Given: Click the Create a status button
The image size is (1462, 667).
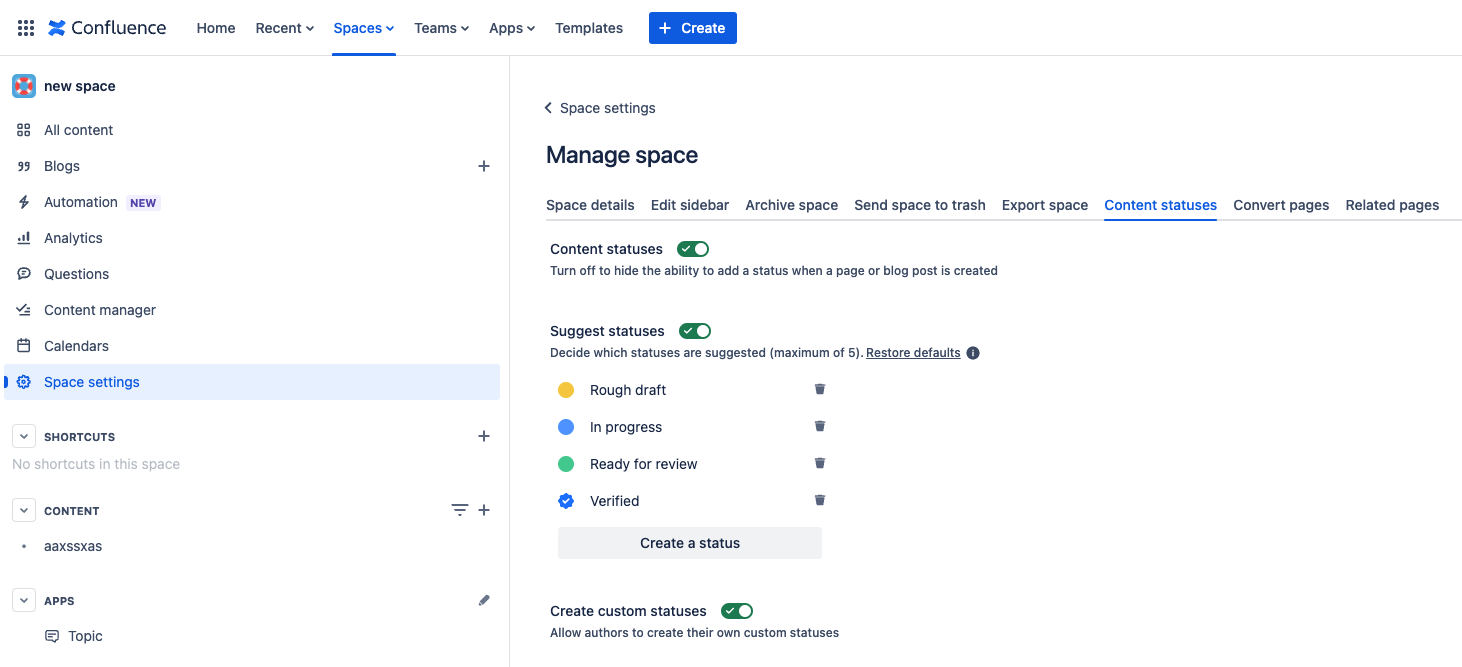Looking at the screenshot, I should (690, 543).
